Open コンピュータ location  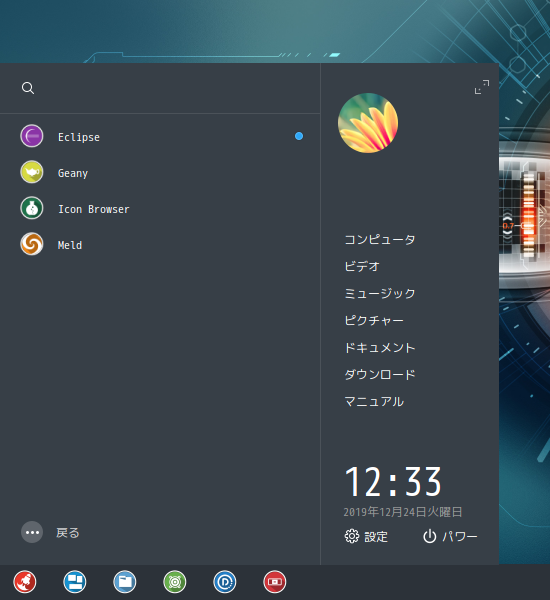coord(380,240)
